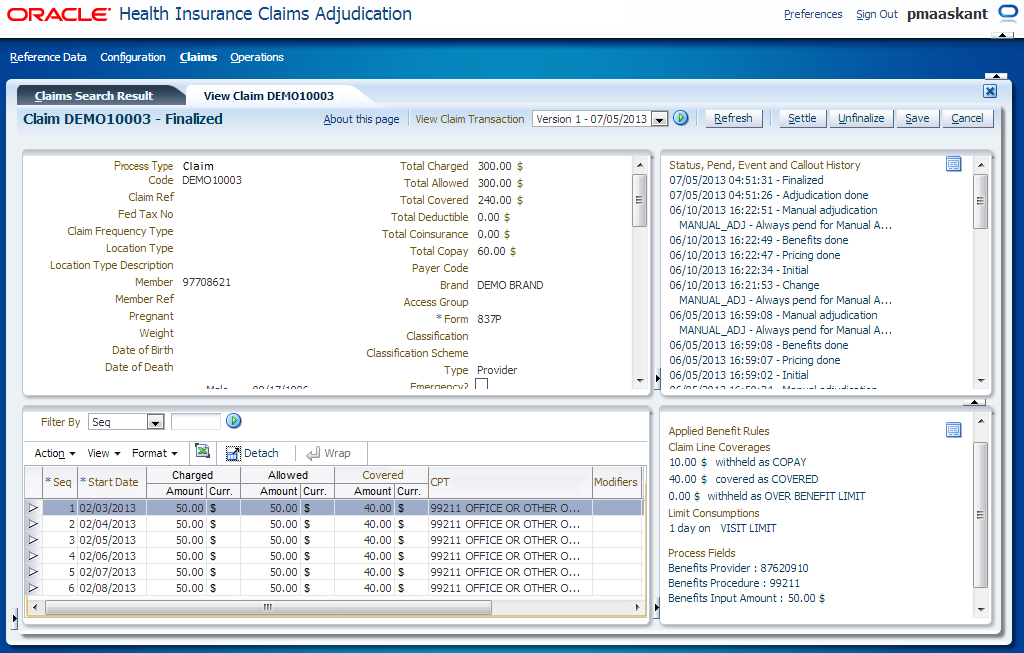Screen dimensions: 1024x653
Task: Switch to the Claims Search Result tab
Action: [93, 95]
